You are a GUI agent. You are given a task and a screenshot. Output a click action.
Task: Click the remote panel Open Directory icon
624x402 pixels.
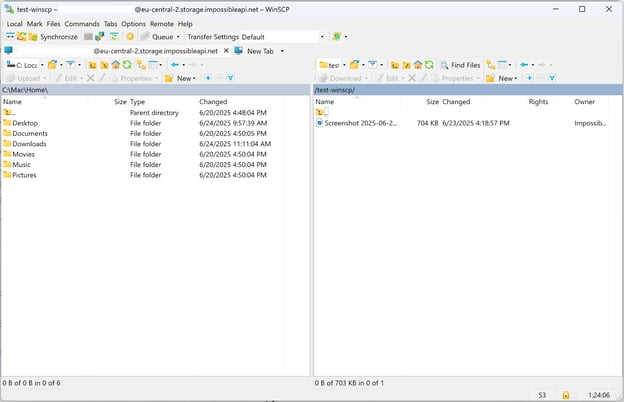[354, 64]
